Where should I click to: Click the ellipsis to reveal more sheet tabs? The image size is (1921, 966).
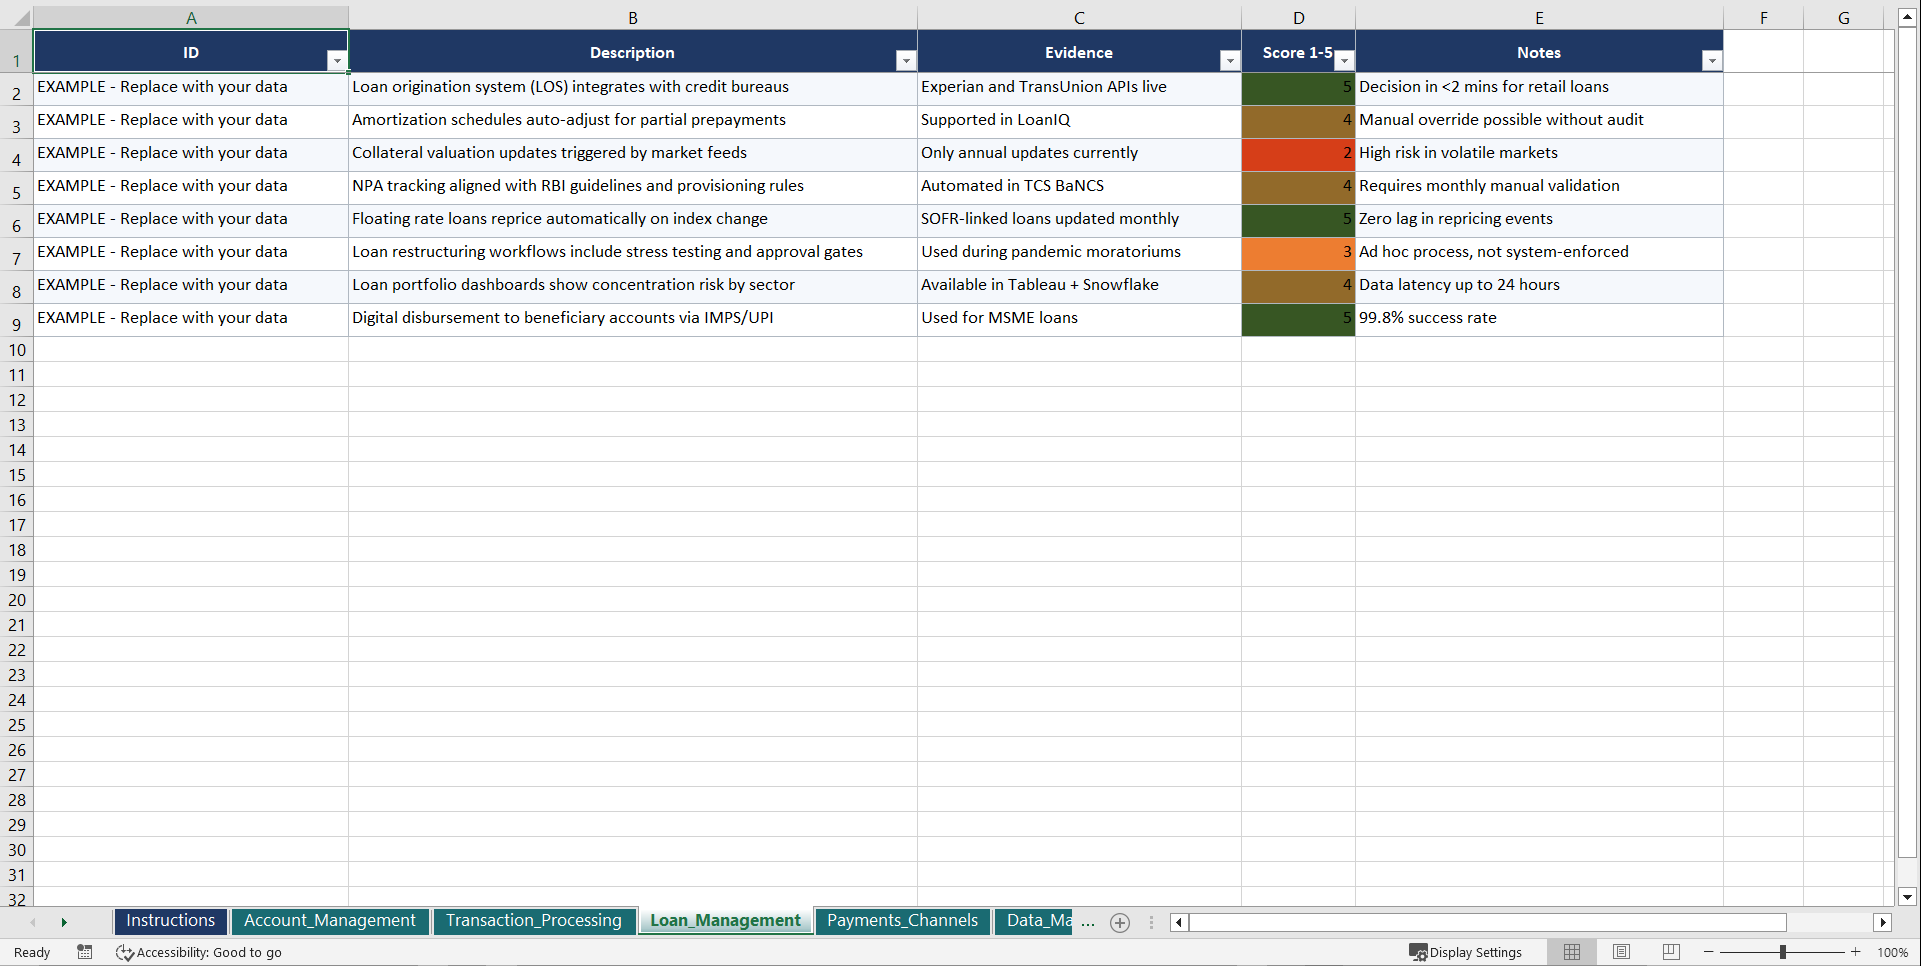click(1088, 923)
